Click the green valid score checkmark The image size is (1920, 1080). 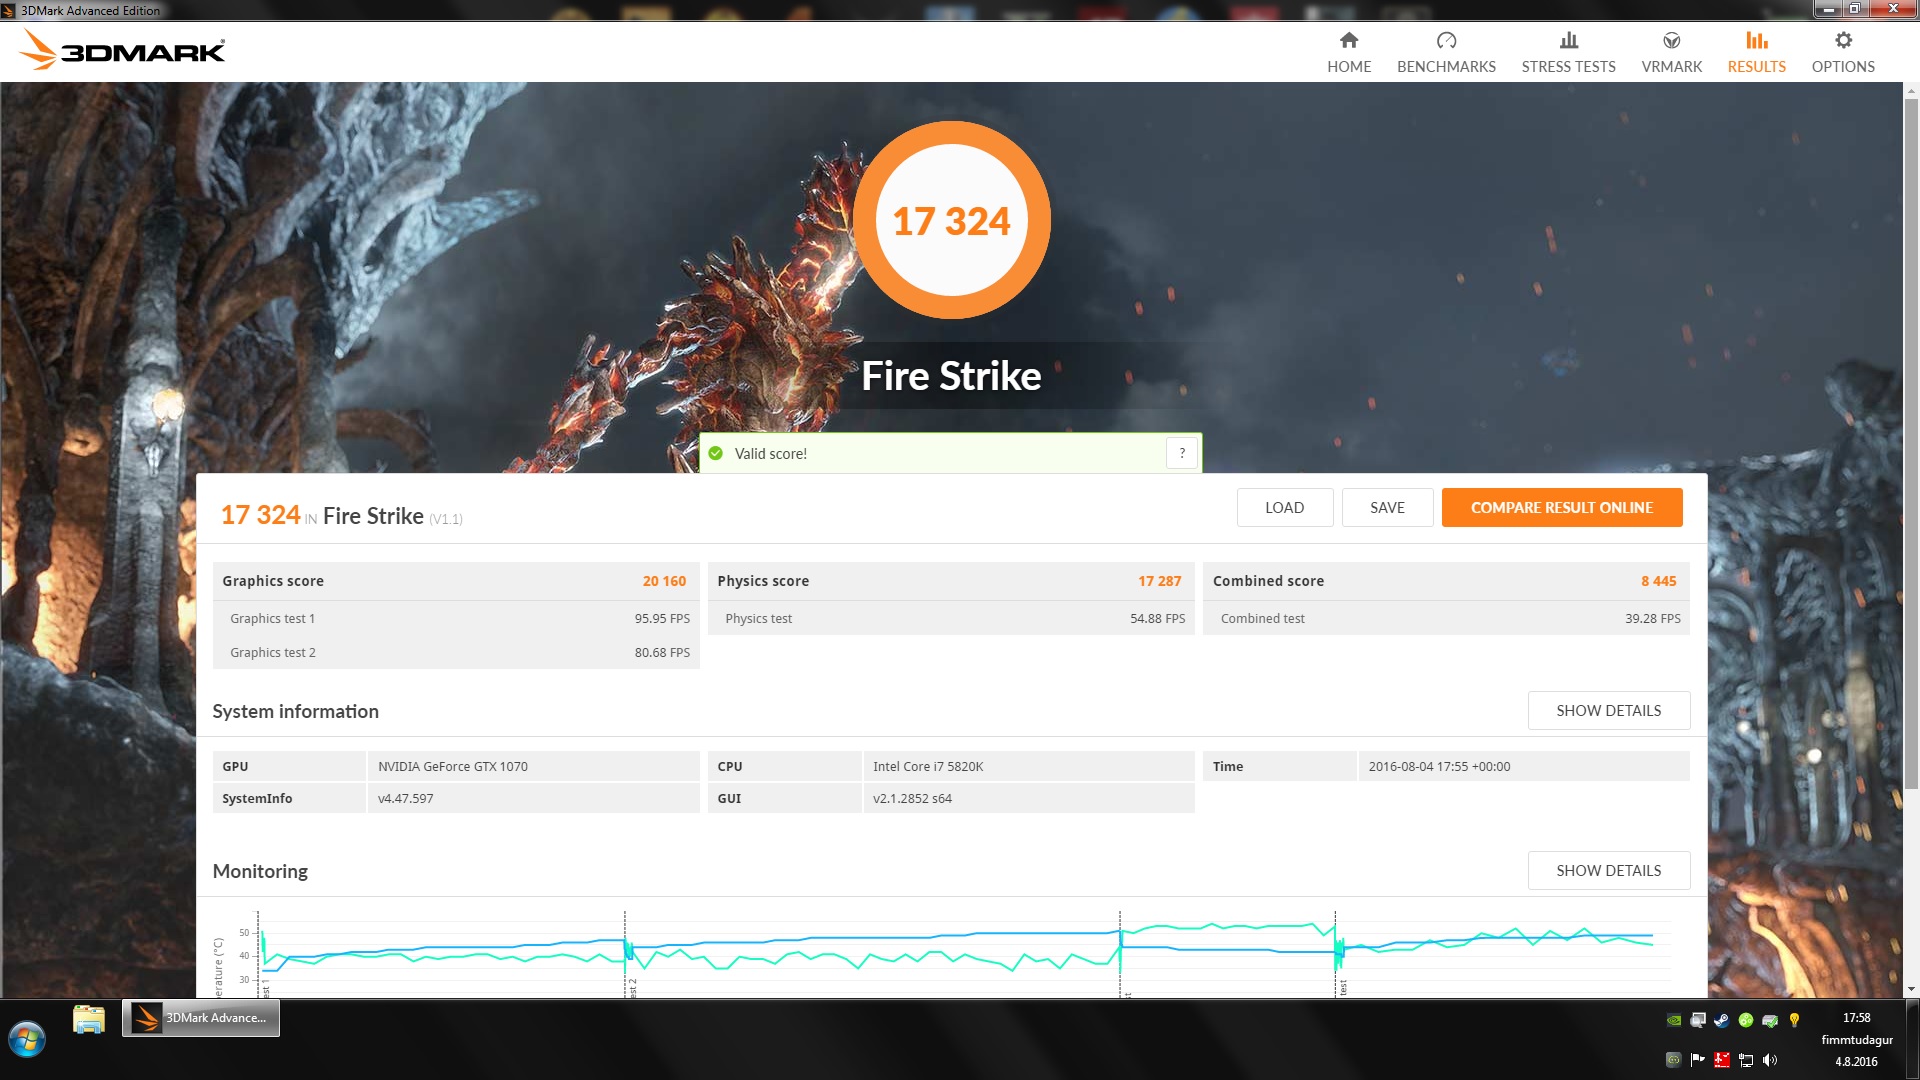pyautogui.click(x=717, y=453)
